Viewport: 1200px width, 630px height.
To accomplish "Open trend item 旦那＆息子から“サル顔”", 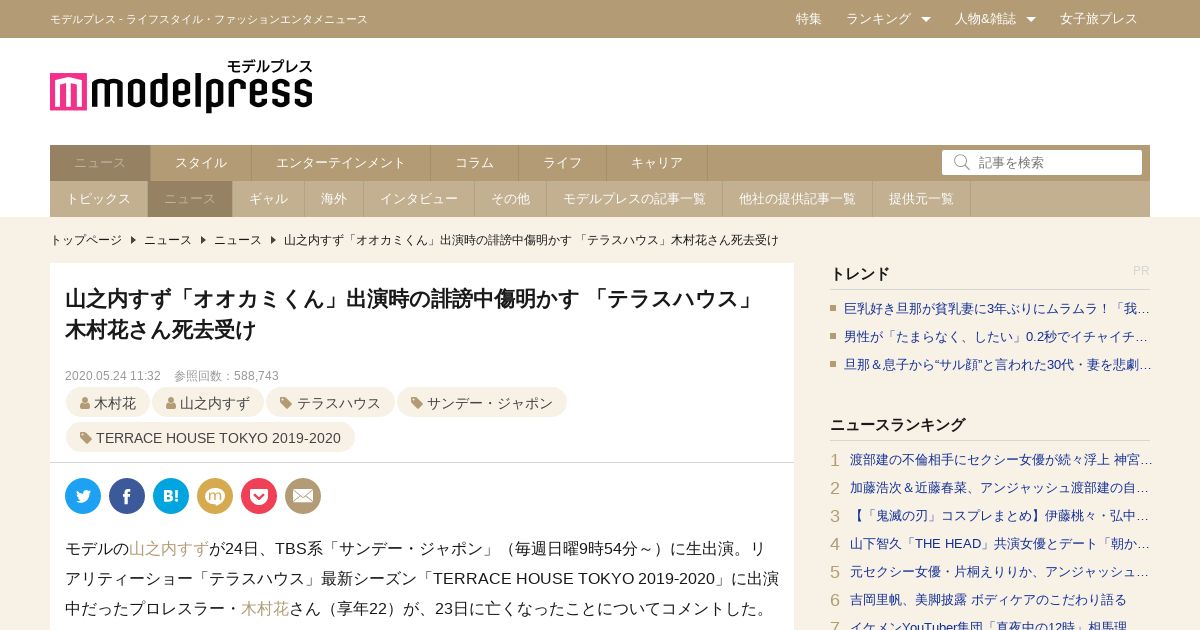I will click(x=997, y=365).
